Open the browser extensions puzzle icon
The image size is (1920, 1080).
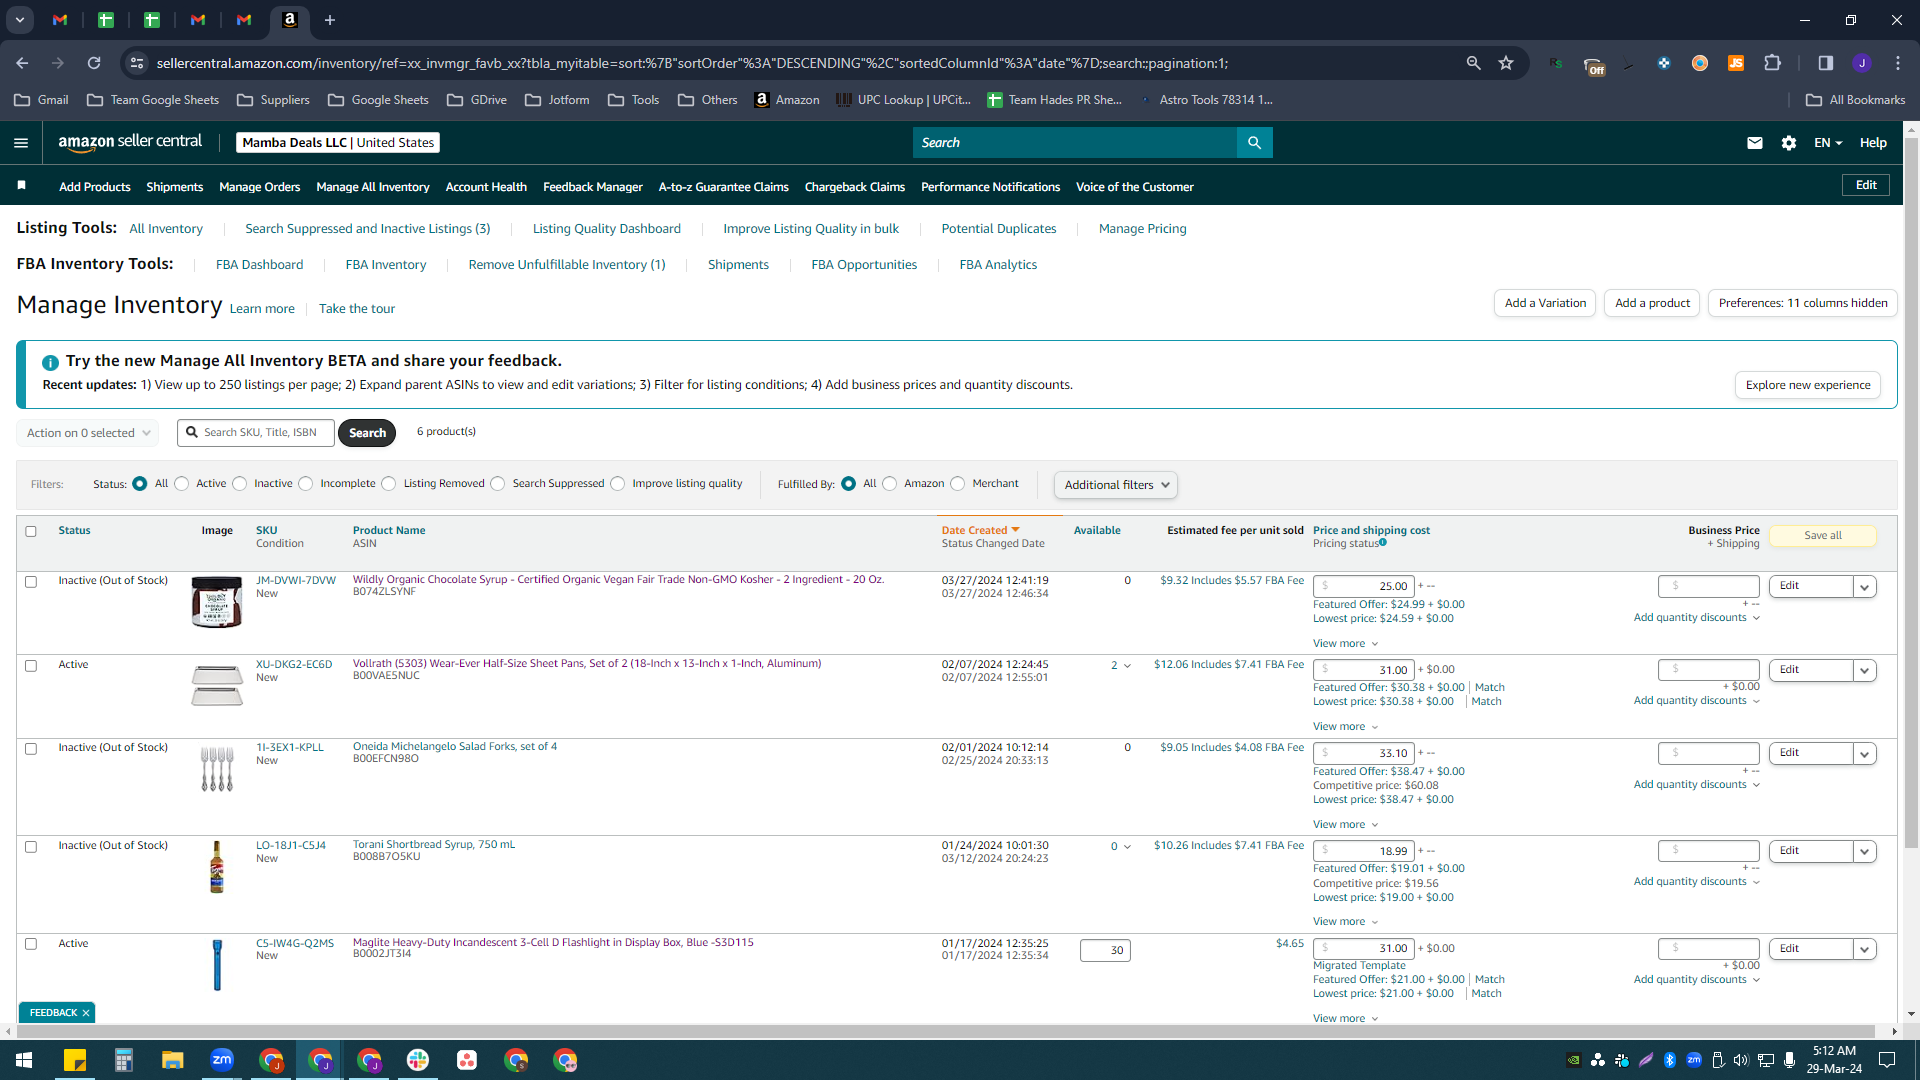coord(1772,63)
